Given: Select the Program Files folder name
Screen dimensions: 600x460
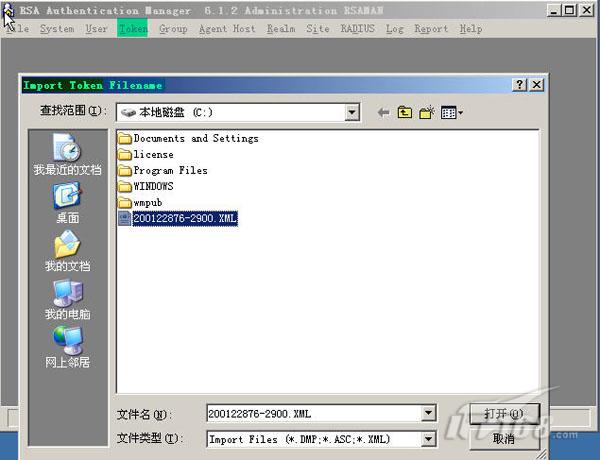Looking at the screenshot, I should (x=170, y=171).
